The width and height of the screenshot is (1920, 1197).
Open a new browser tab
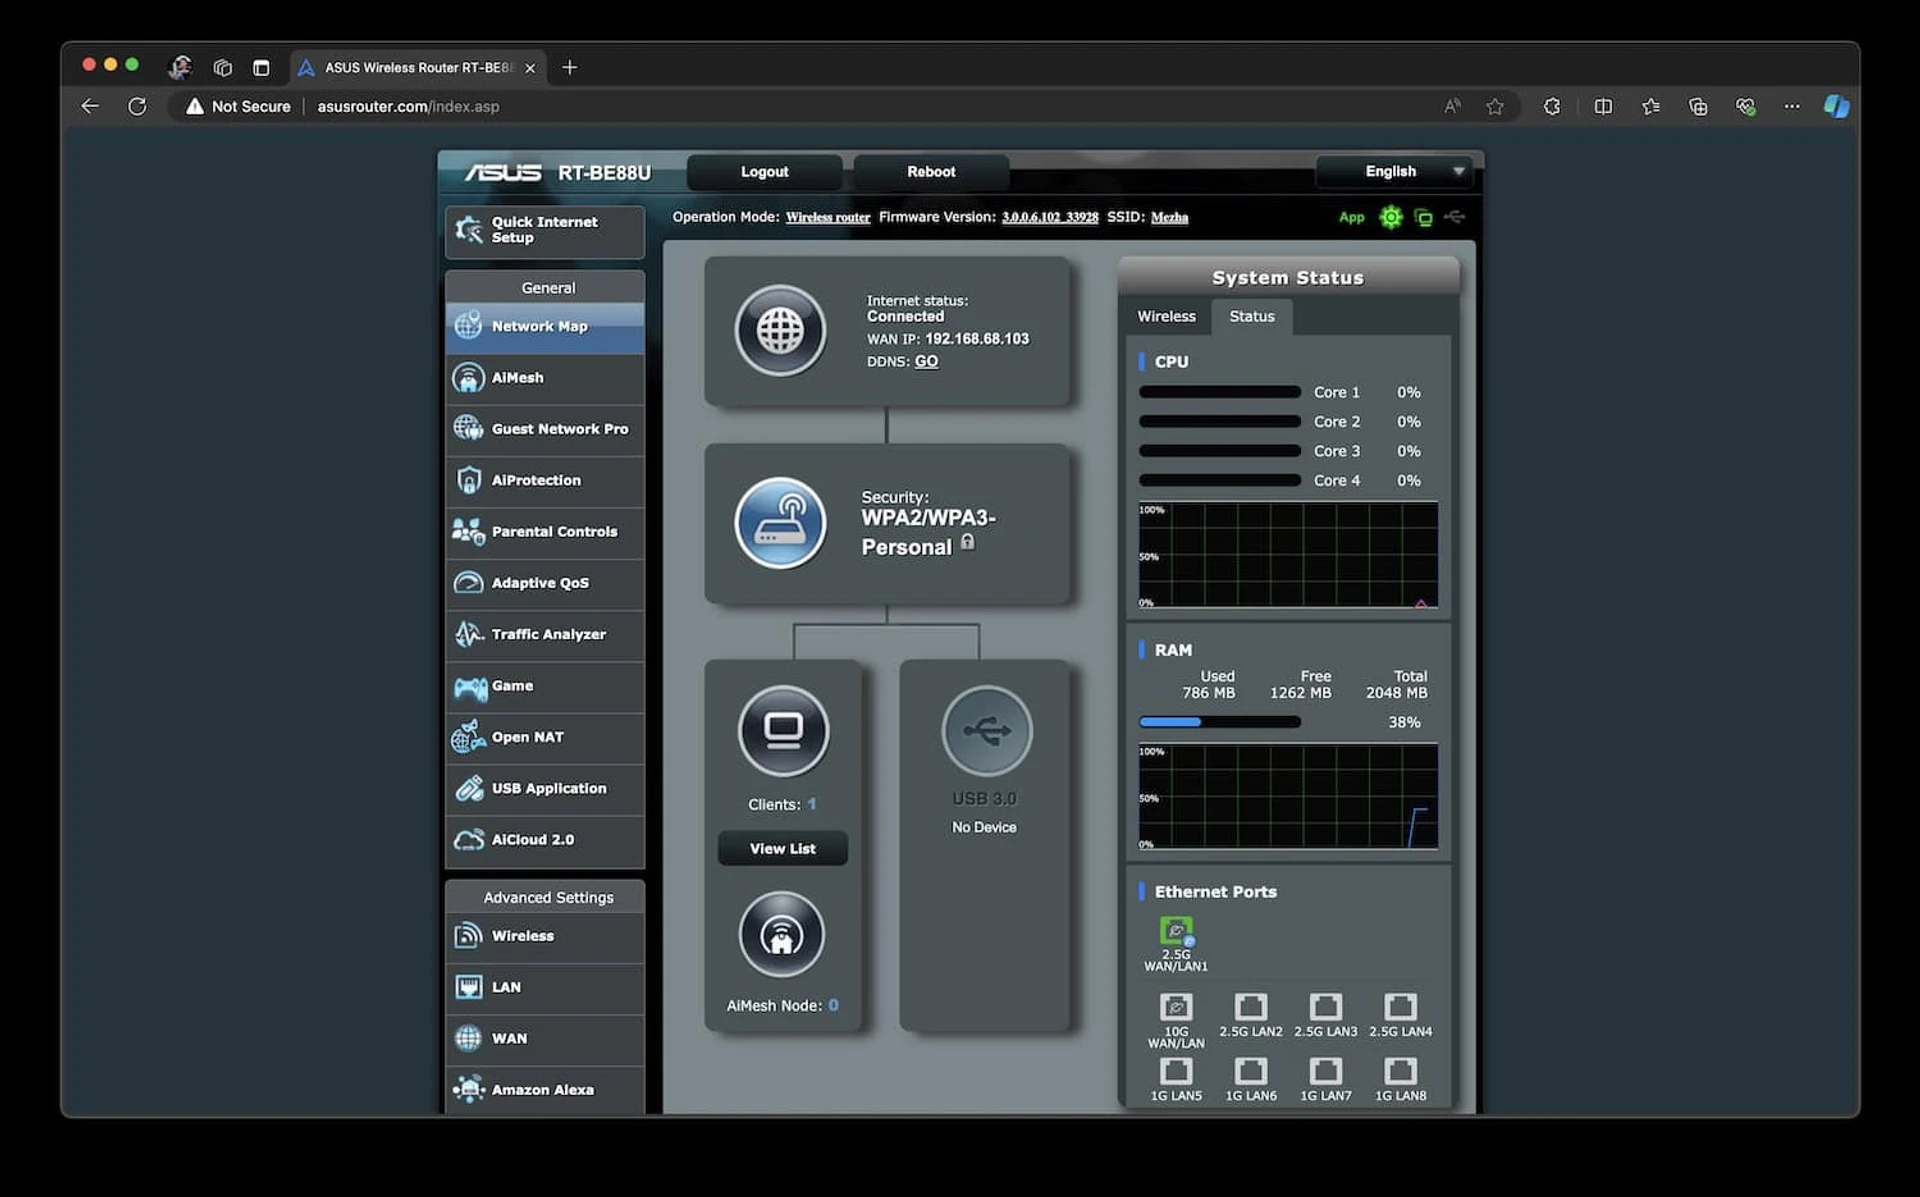tap(570, 67)
